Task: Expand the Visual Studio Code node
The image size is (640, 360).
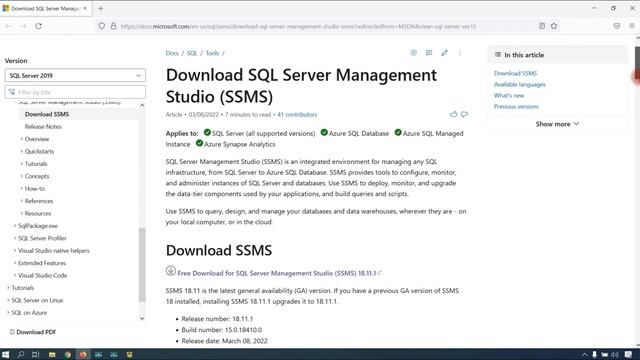Action: 15,276
